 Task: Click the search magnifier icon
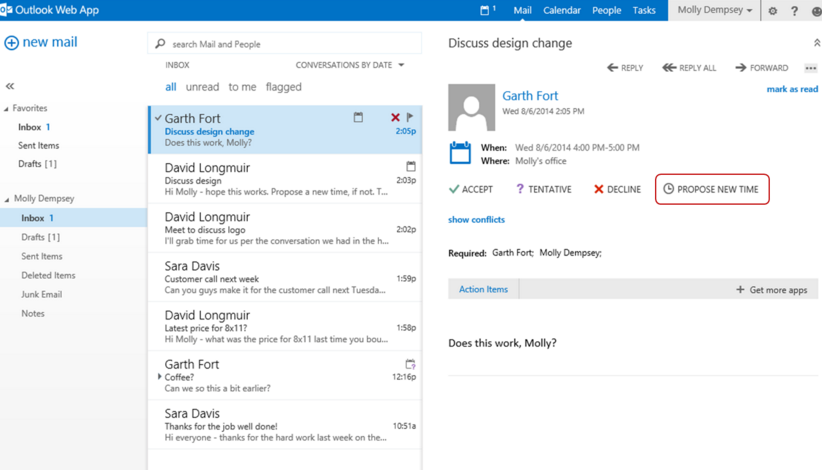pos(160,43)
